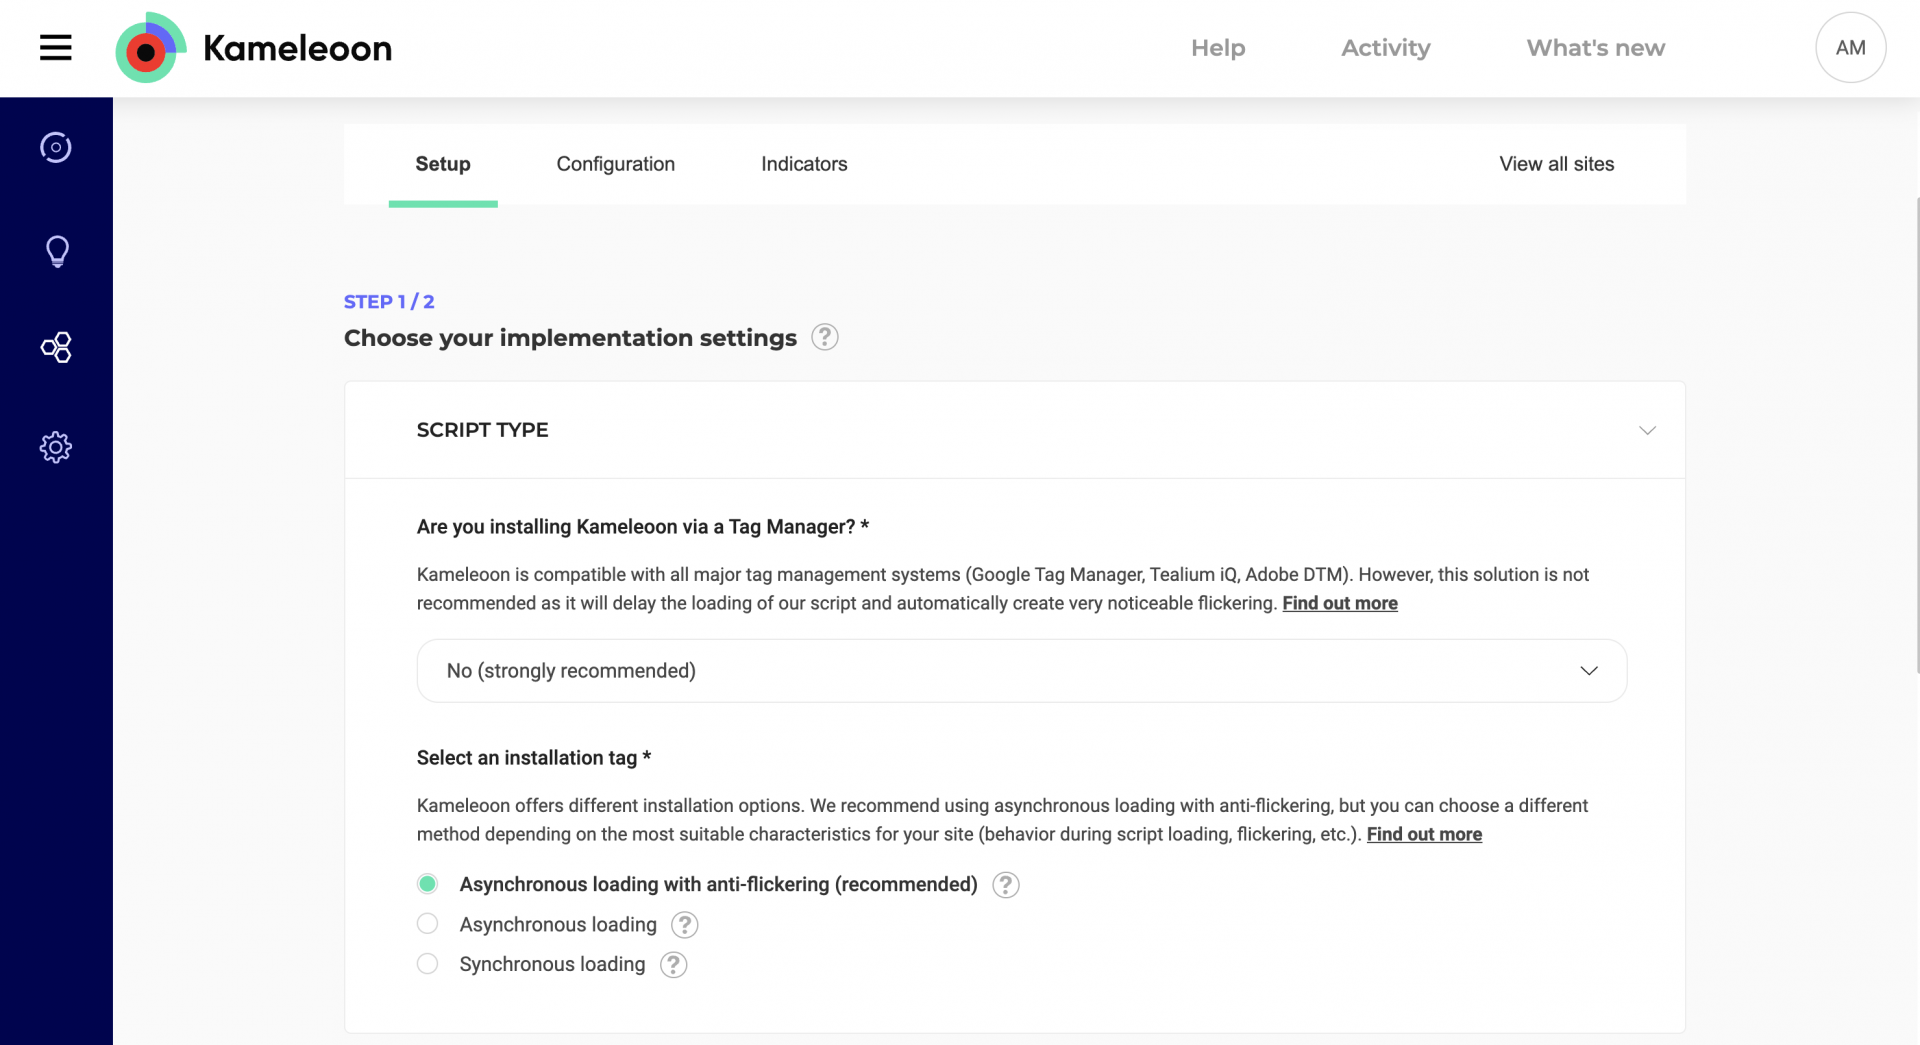Follow Find out more link about installation tags
Image resolution: width=1920 pixels, height=1045 pixels.
1424,834
